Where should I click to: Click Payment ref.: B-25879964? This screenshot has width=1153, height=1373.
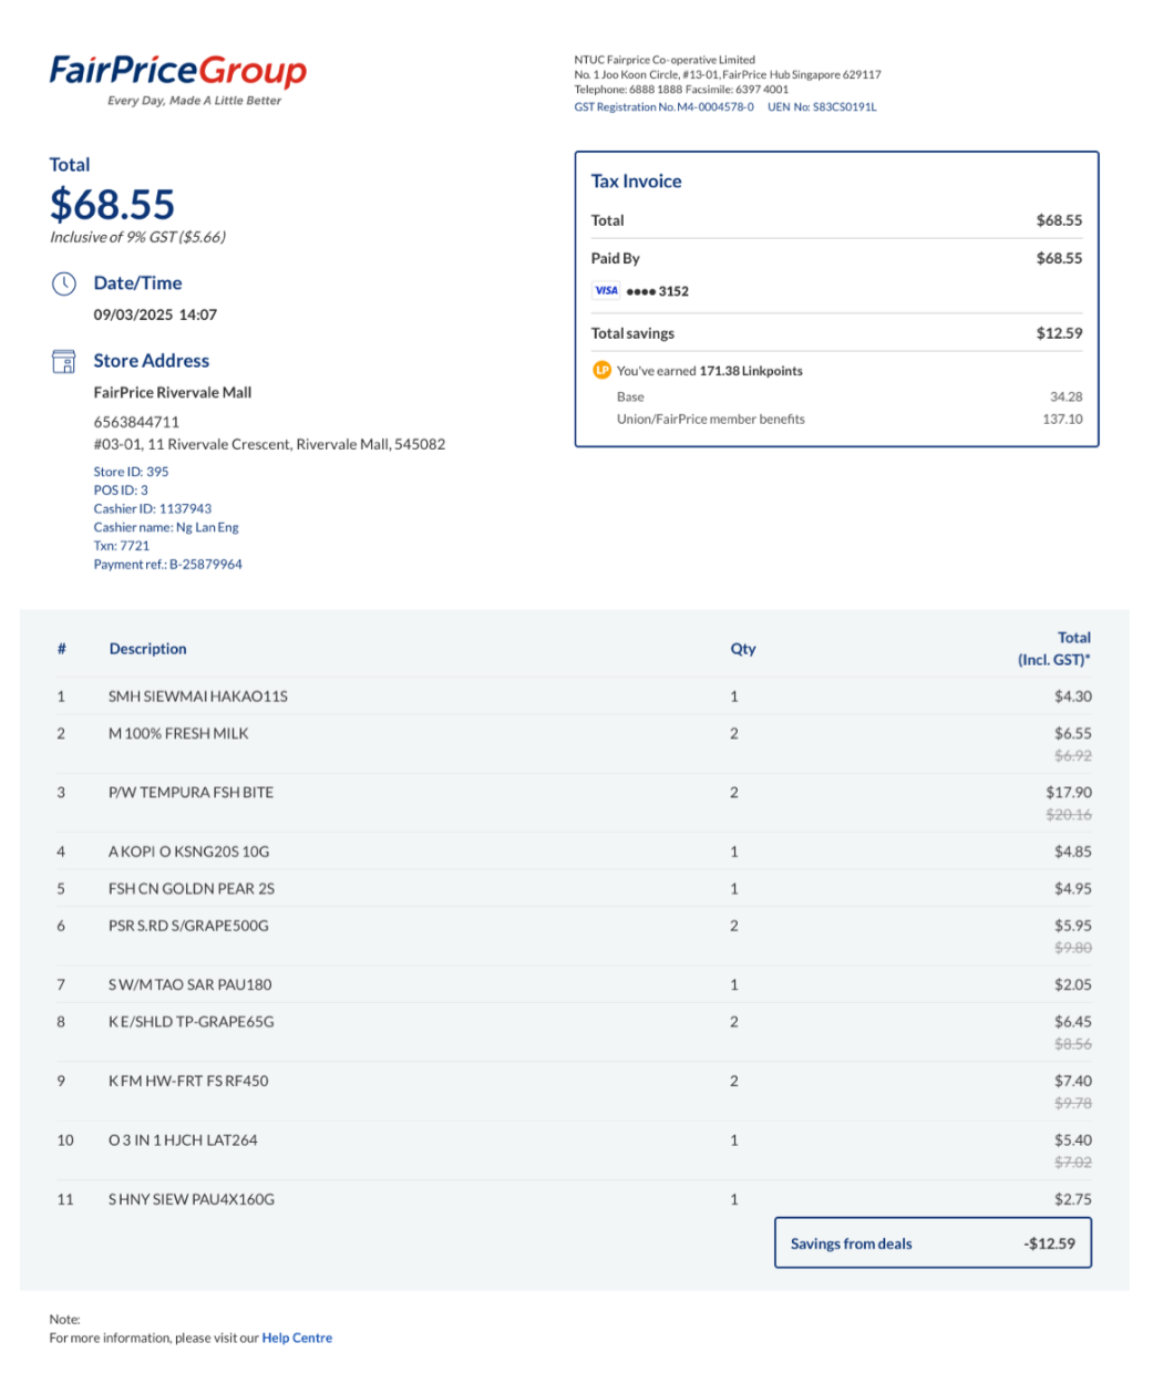pos(168,564)
